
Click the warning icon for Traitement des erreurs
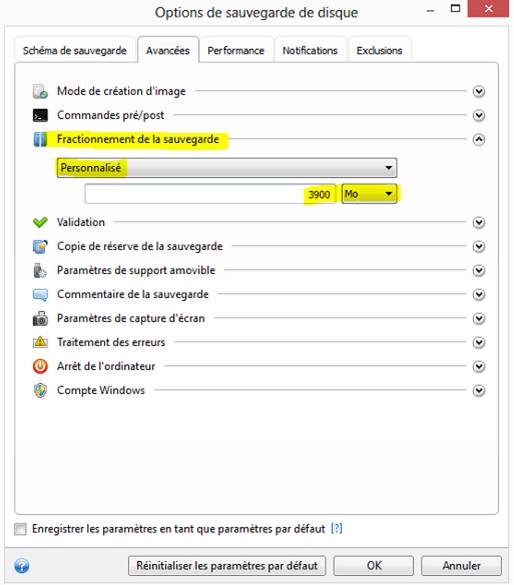[40, 342]
